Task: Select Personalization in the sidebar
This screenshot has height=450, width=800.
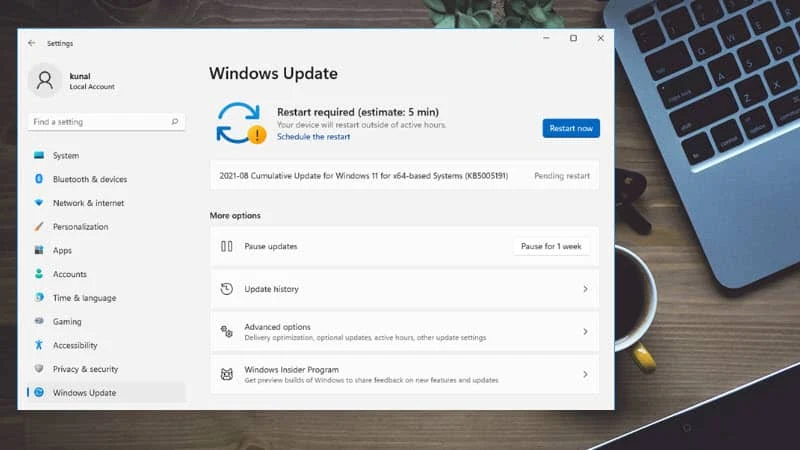Action: [x=106, y=227]
